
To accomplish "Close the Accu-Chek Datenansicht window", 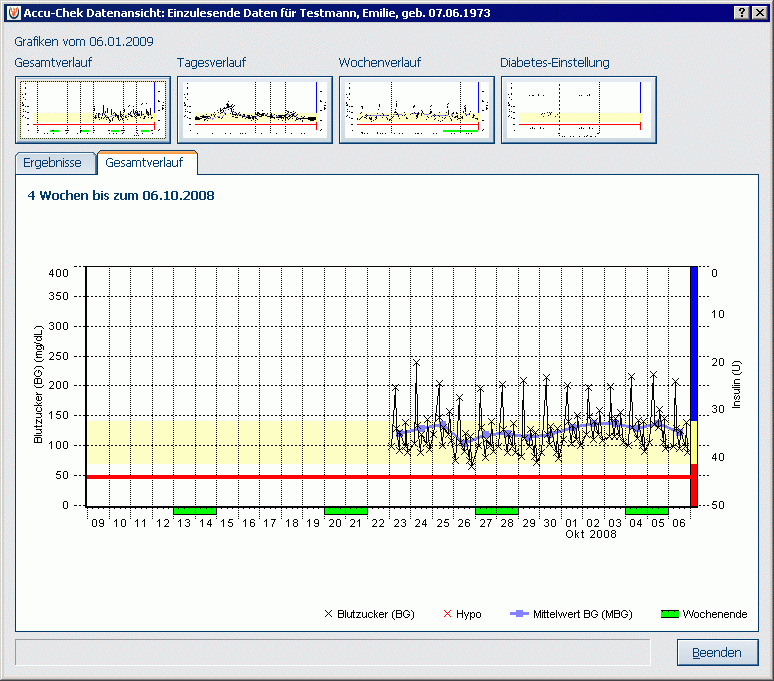I will [x=760, y=13].
